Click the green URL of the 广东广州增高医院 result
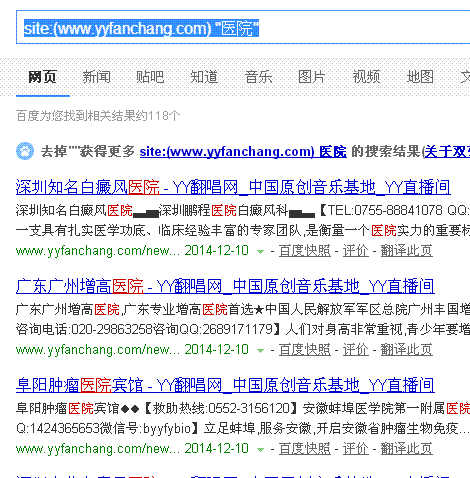This screenshot has width=470, height=478. coord(98,350)
